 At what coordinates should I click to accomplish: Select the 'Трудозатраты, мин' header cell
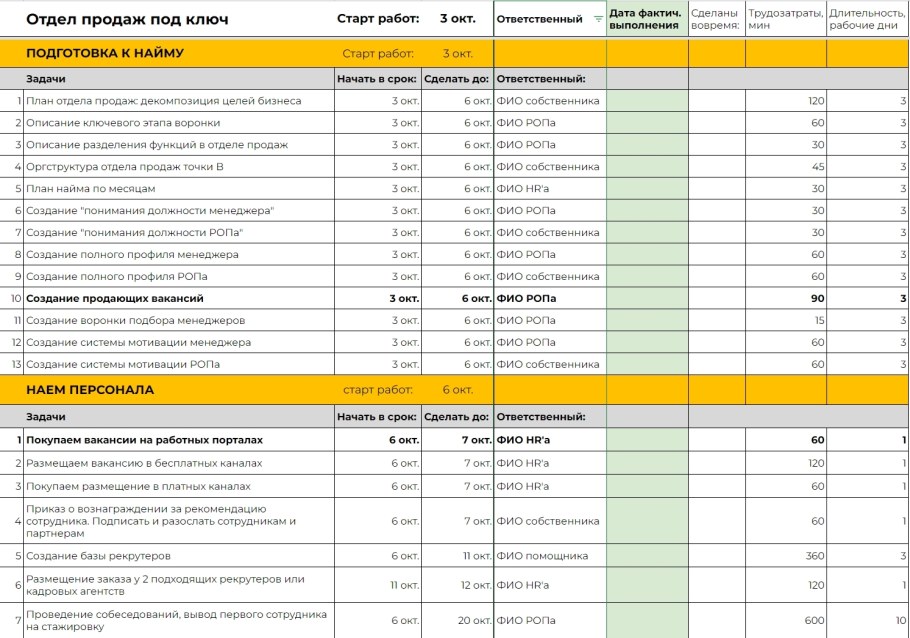785,19
